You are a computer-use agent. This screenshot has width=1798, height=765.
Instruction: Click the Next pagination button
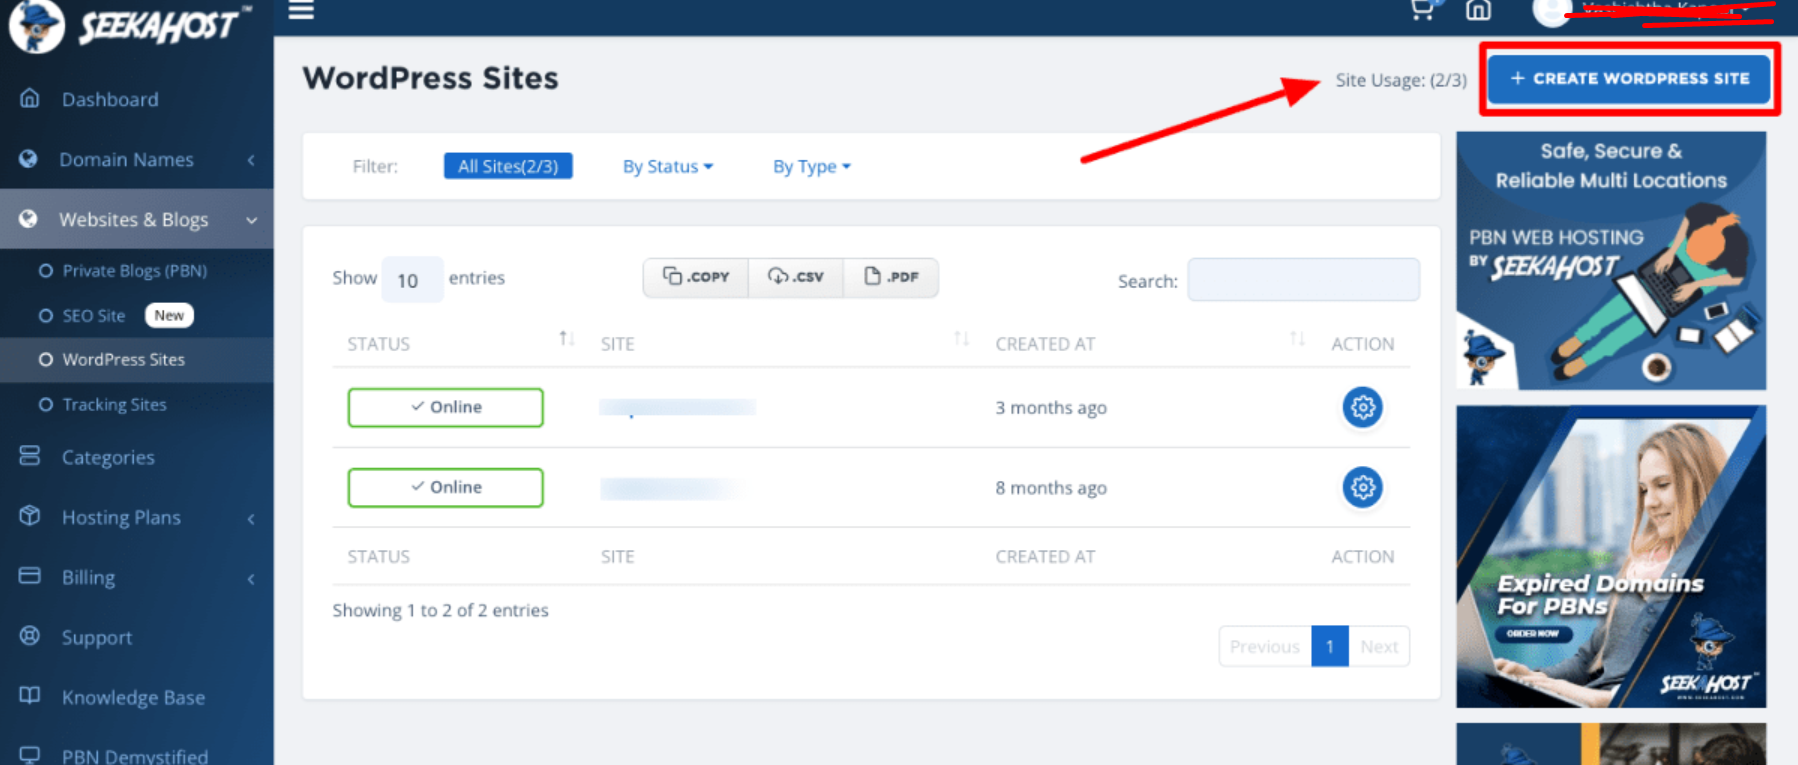pyautogui.click(x=1379, y=646)
